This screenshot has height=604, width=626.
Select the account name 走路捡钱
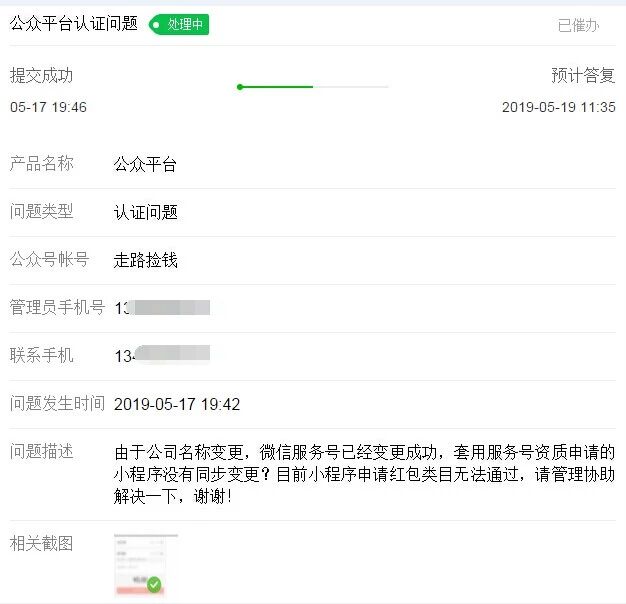(145, 260)
